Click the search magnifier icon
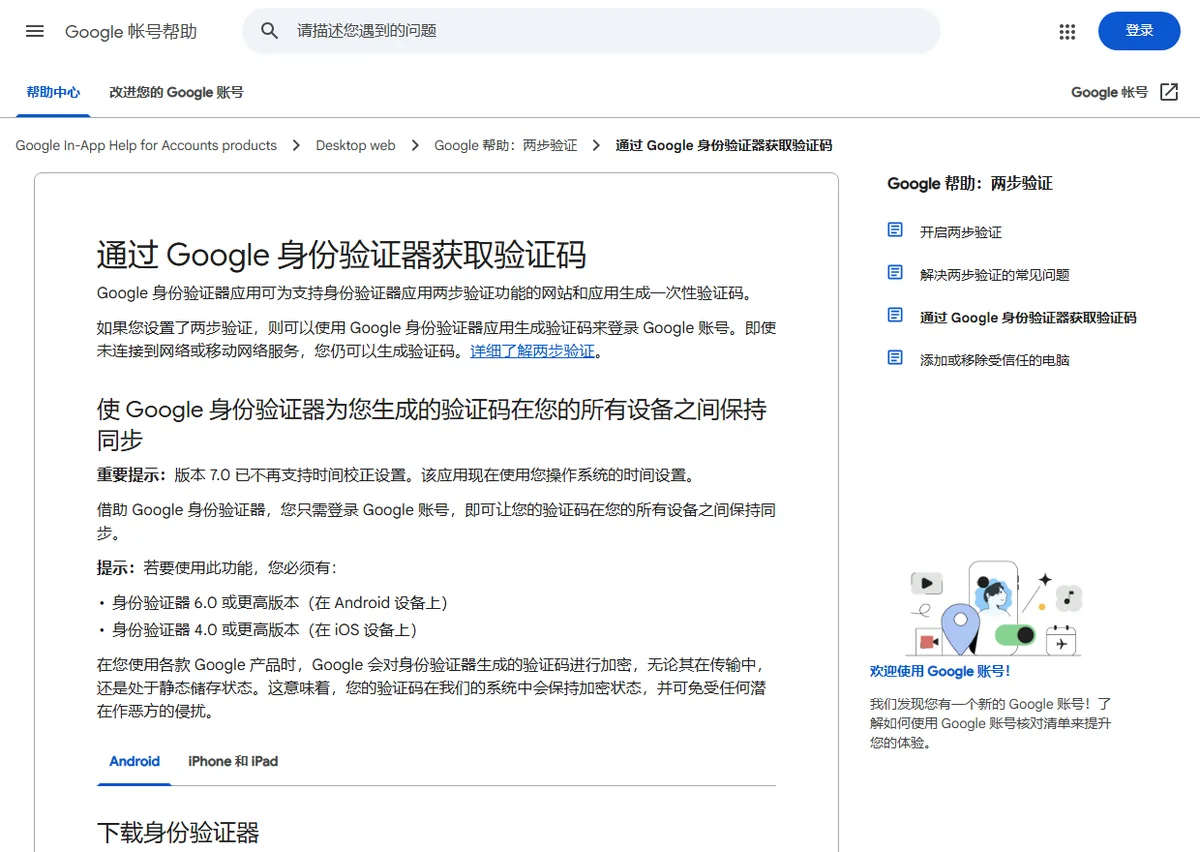Image resolution: width=1200 pixels, height=852 pixels. 269,31
